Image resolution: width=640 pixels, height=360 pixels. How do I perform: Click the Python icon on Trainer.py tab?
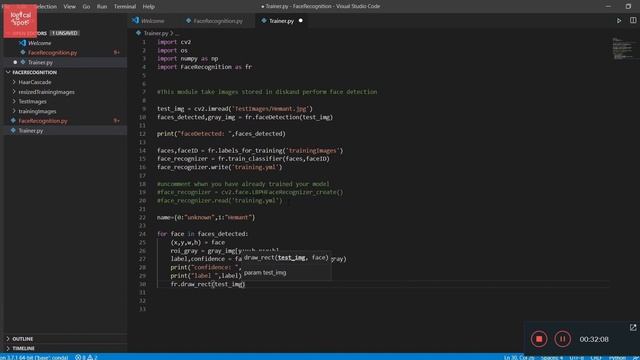(x=264, y=20)
